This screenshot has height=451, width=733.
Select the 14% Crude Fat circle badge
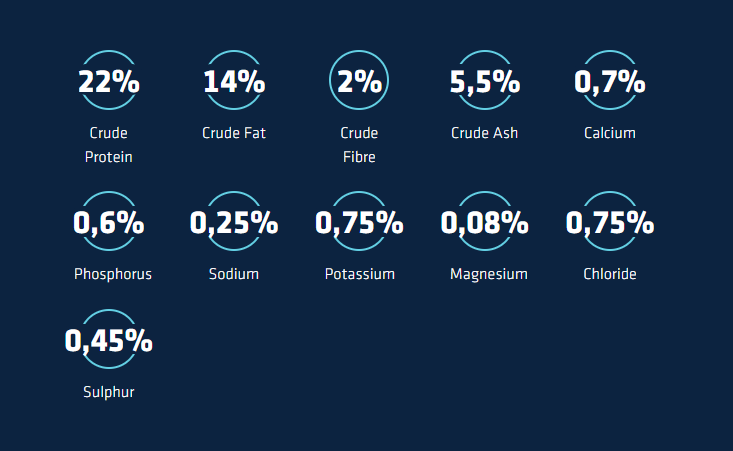(234, 81)
